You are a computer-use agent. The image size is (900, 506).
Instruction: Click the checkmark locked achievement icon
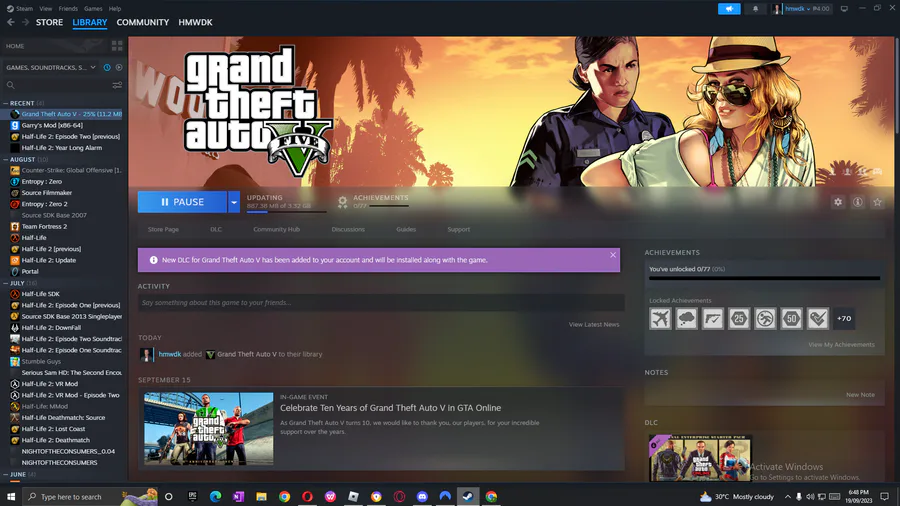coord(817,318)
